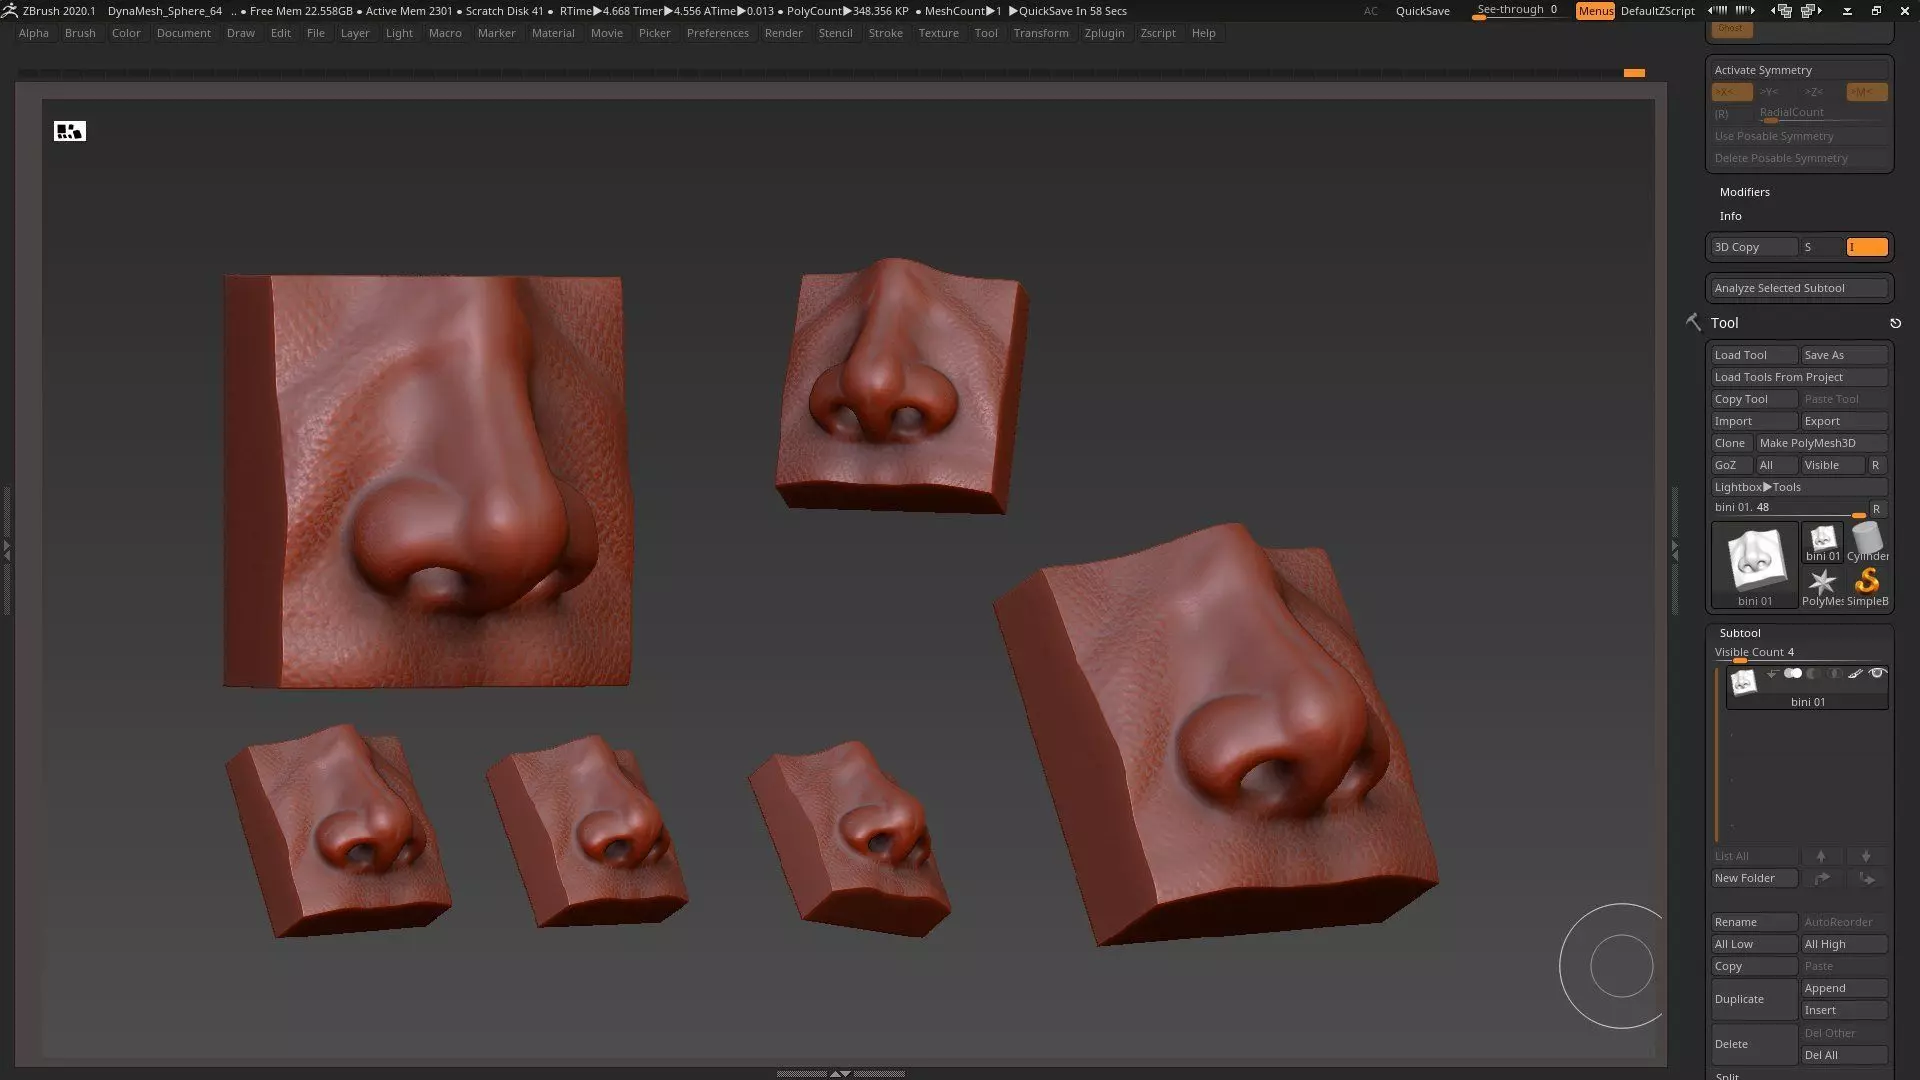
Task: Expand the Split section at panel bottom
Action: click(x=1727, y=1076)
